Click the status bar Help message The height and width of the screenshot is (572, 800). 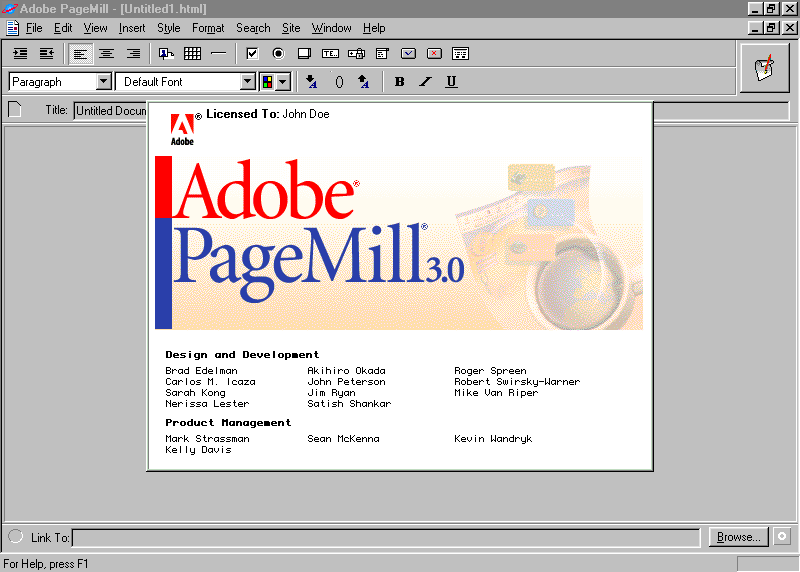46,564
